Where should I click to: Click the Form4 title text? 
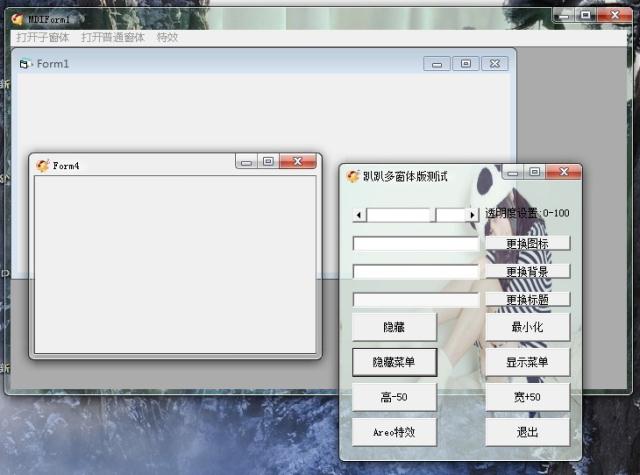pos(66,166)
